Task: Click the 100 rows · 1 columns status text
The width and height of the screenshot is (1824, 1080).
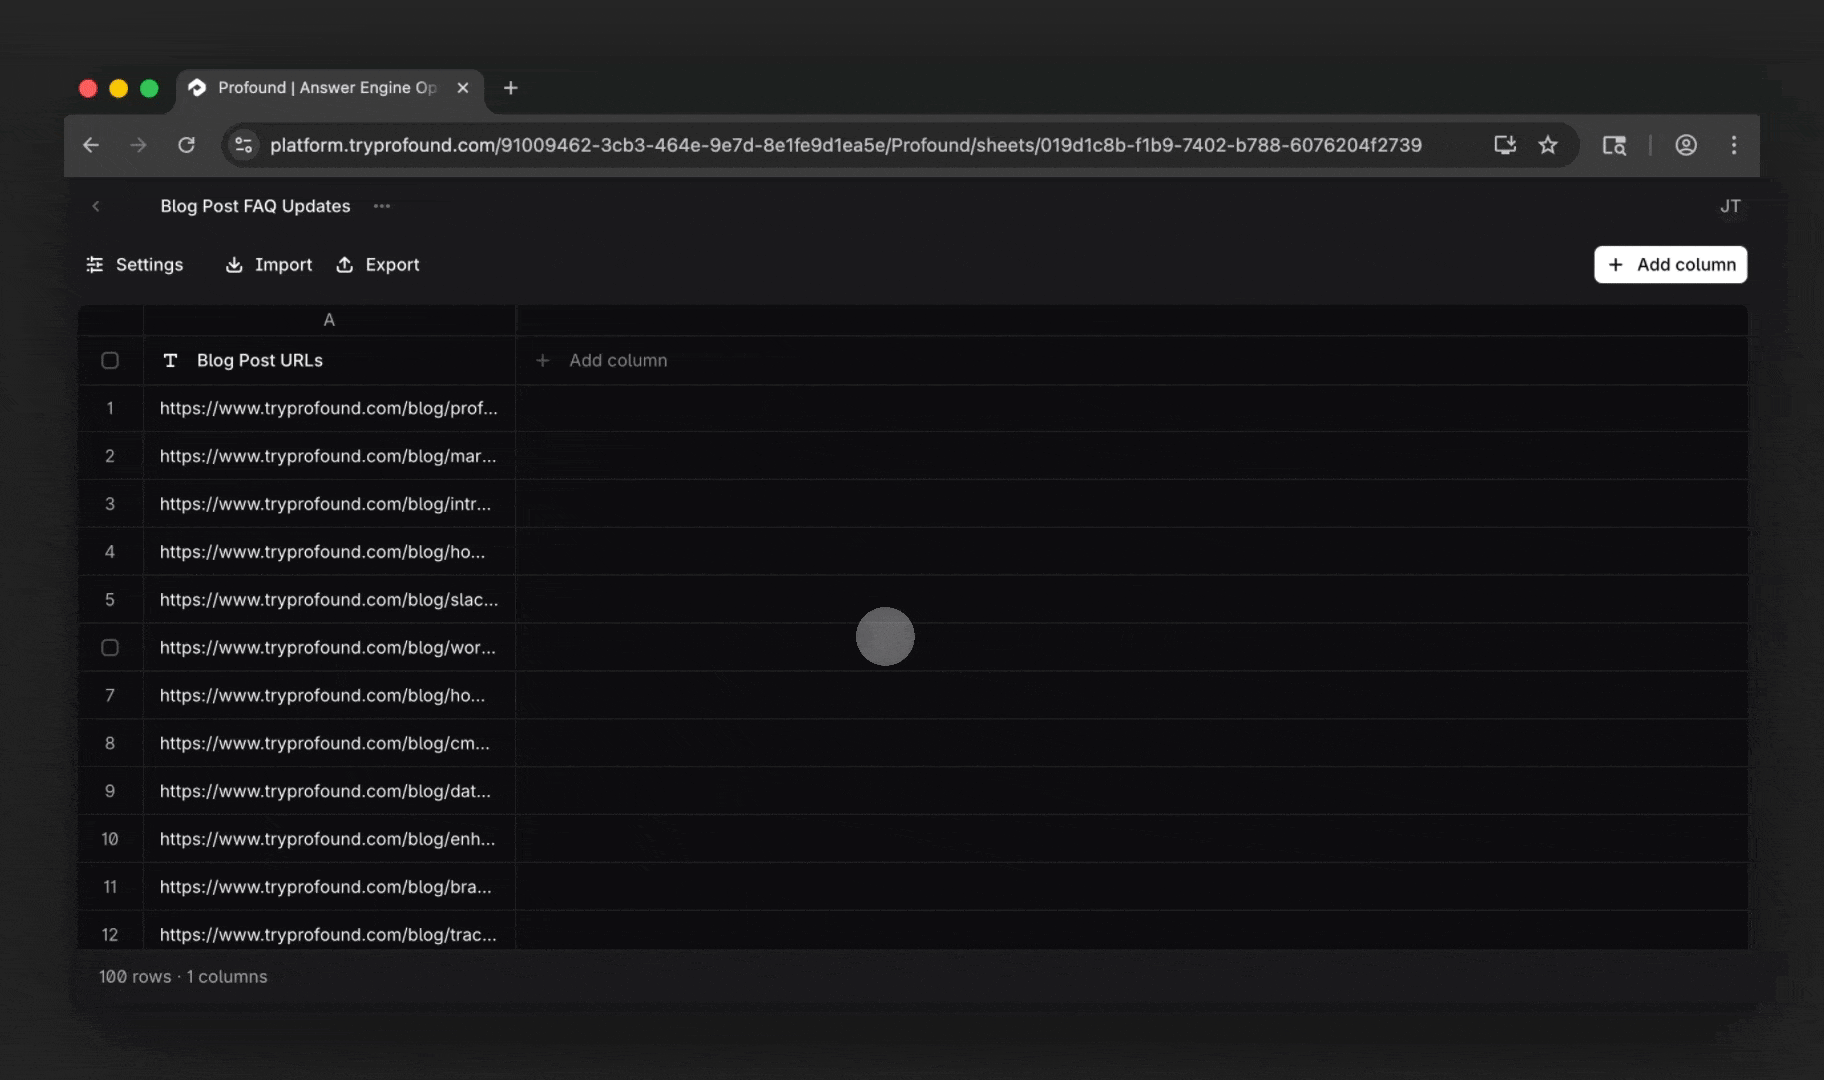Action: [x=183, y=977]
